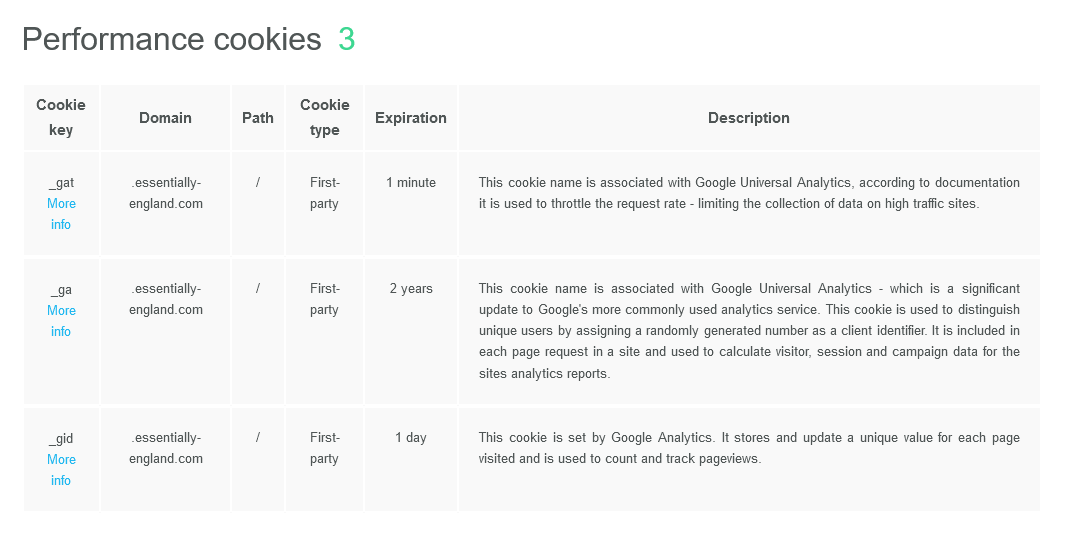1078x538 pixels.
Task: Click the _gat description about throttling request rate
Action: 749,193
